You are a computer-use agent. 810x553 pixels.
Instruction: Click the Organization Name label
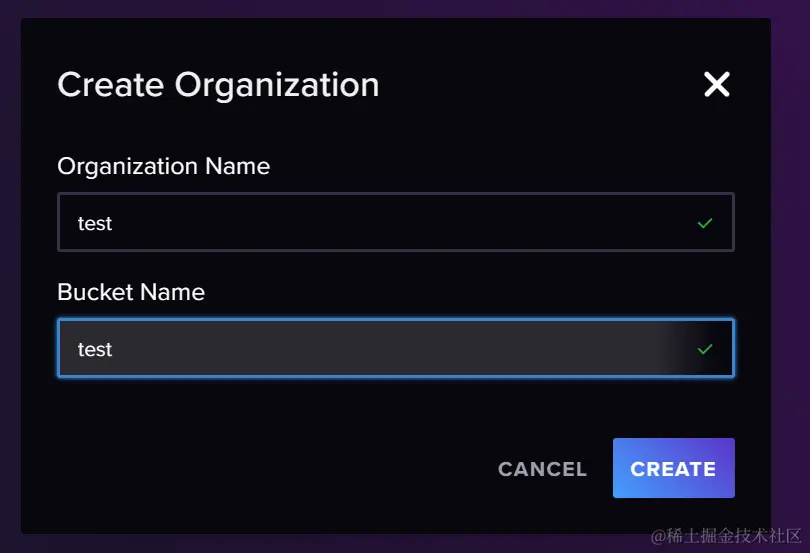pyautogui.click(x=164, y=166)
